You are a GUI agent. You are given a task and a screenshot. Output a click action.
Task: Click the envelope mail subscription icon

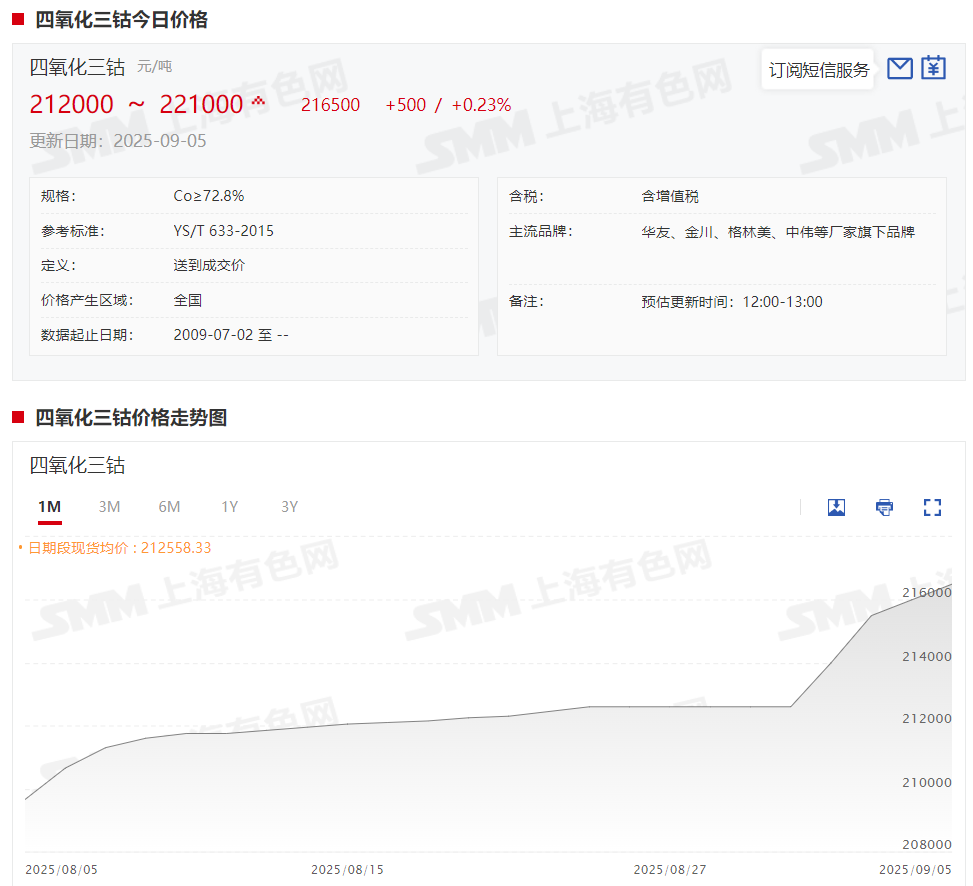900,68
